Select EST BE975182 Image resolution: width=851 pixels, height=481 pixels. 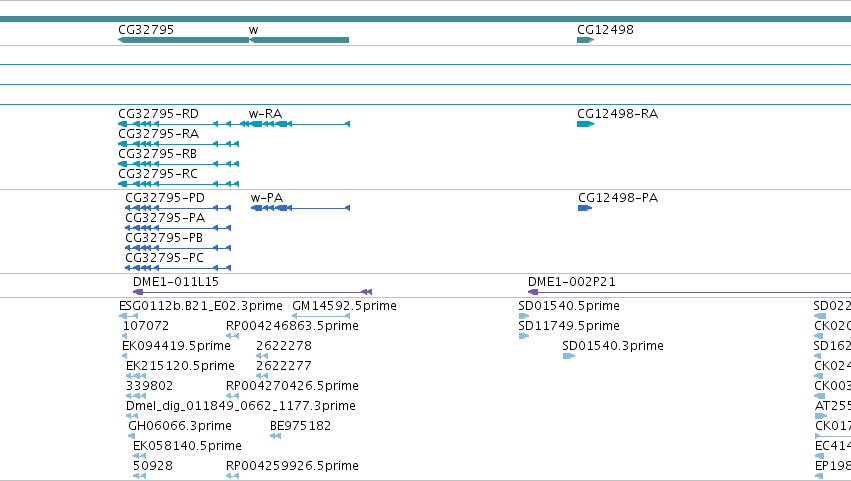click(300, 427)
